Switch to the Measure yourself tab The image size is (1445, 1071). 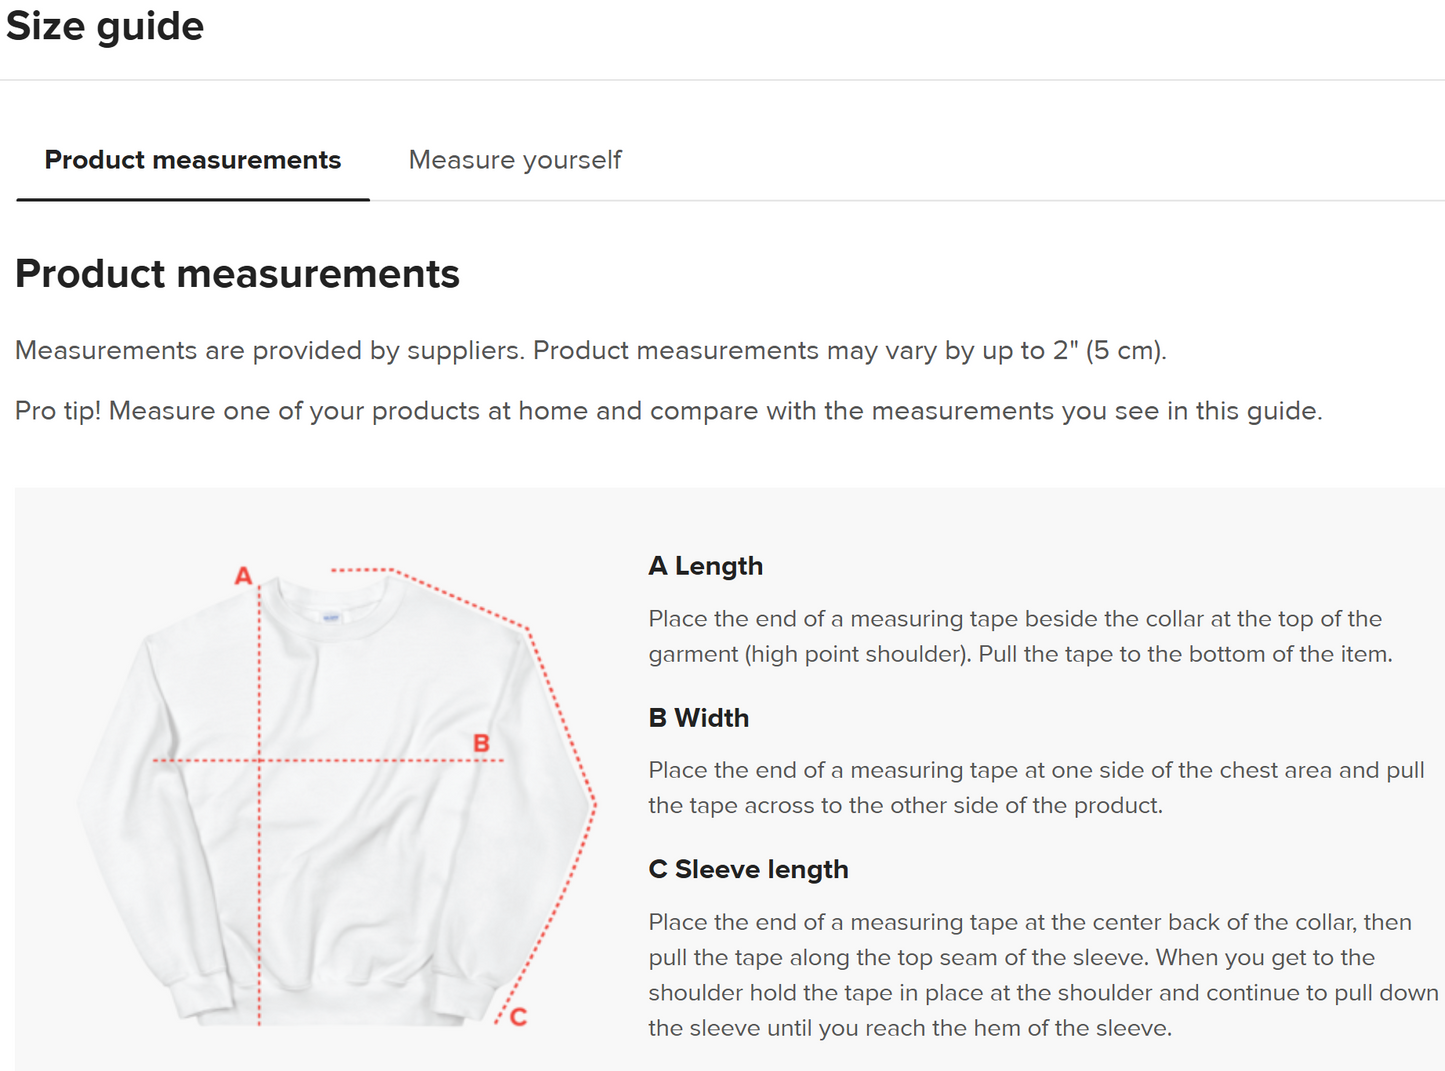[x=514, y=160]
